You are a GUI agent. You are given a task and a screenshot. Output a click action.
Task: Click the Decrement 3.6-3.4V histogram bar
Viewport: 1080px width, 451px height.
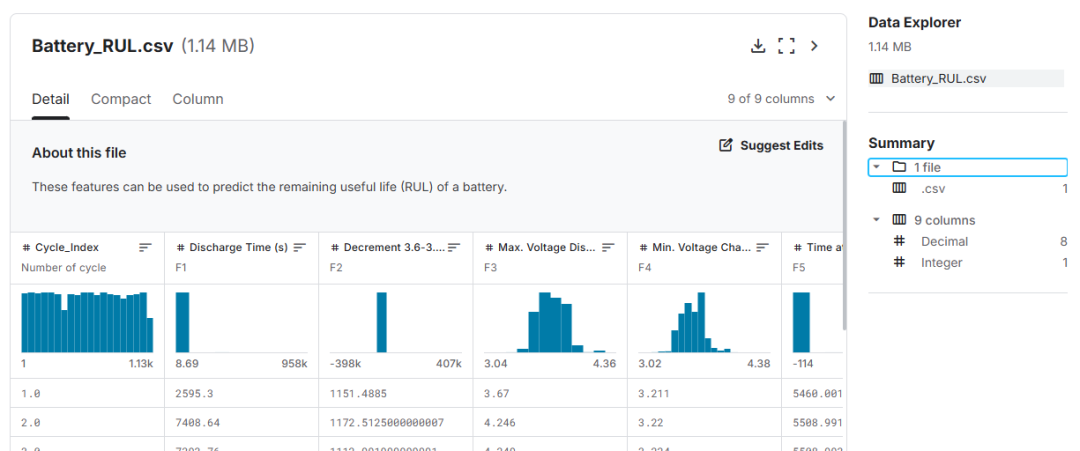[382, 322]
